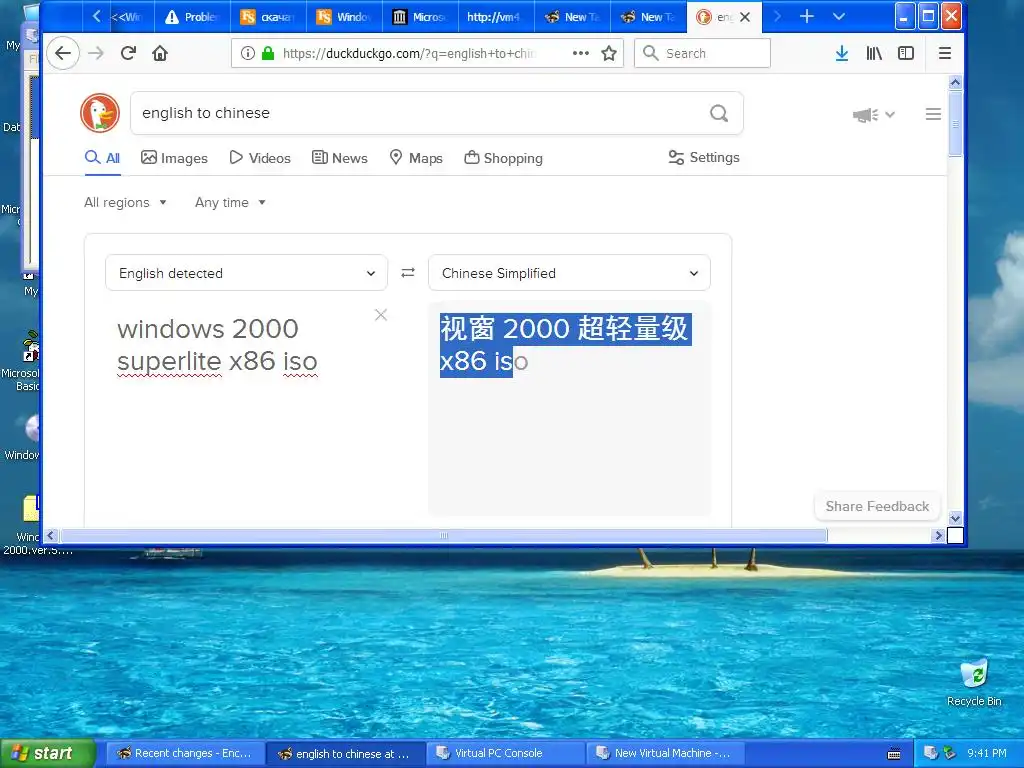This screenshot has height=768, width=1024.
Task: Switch to the http://vm4 tab
Action: click(496, 17)
